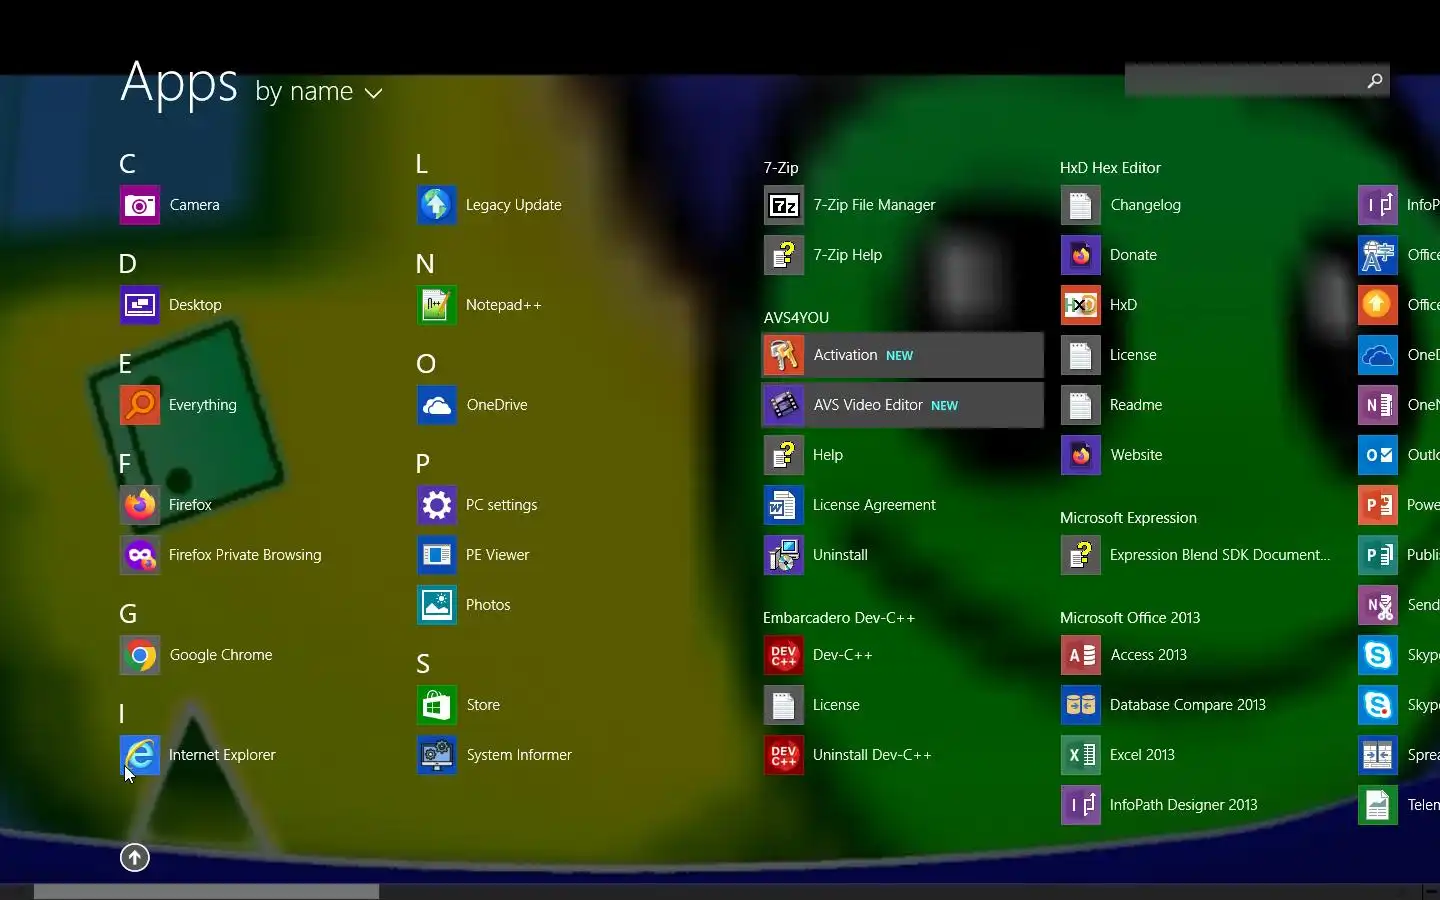Viewport: 1440px width, 900px height.
Task: Open the Store icon
Action: 437,705
